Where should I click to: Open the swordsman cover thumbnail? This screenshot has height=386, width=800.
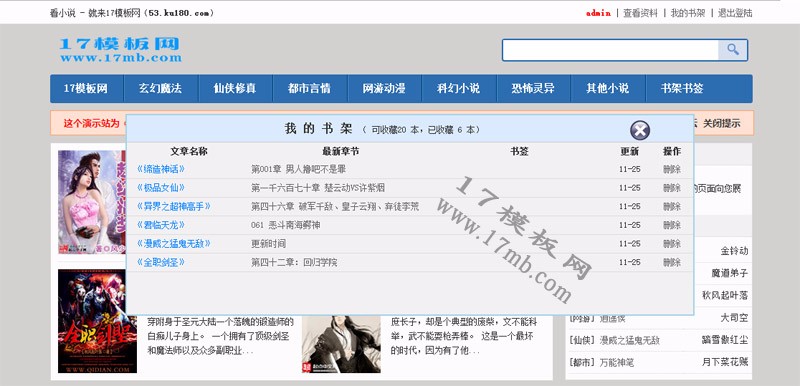point(341,344)
